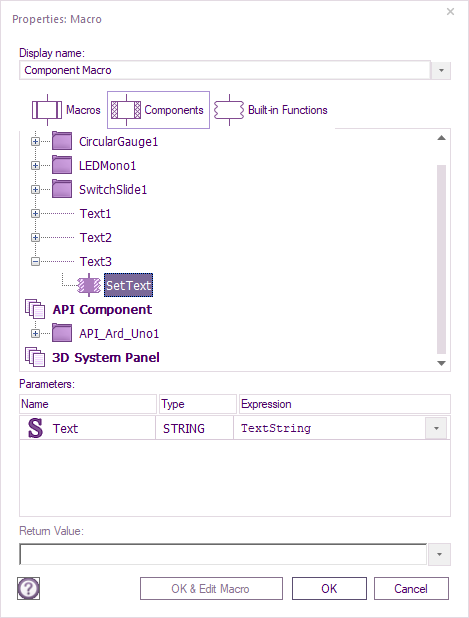Click the OK & Edit Macro button

click(211, 589)
